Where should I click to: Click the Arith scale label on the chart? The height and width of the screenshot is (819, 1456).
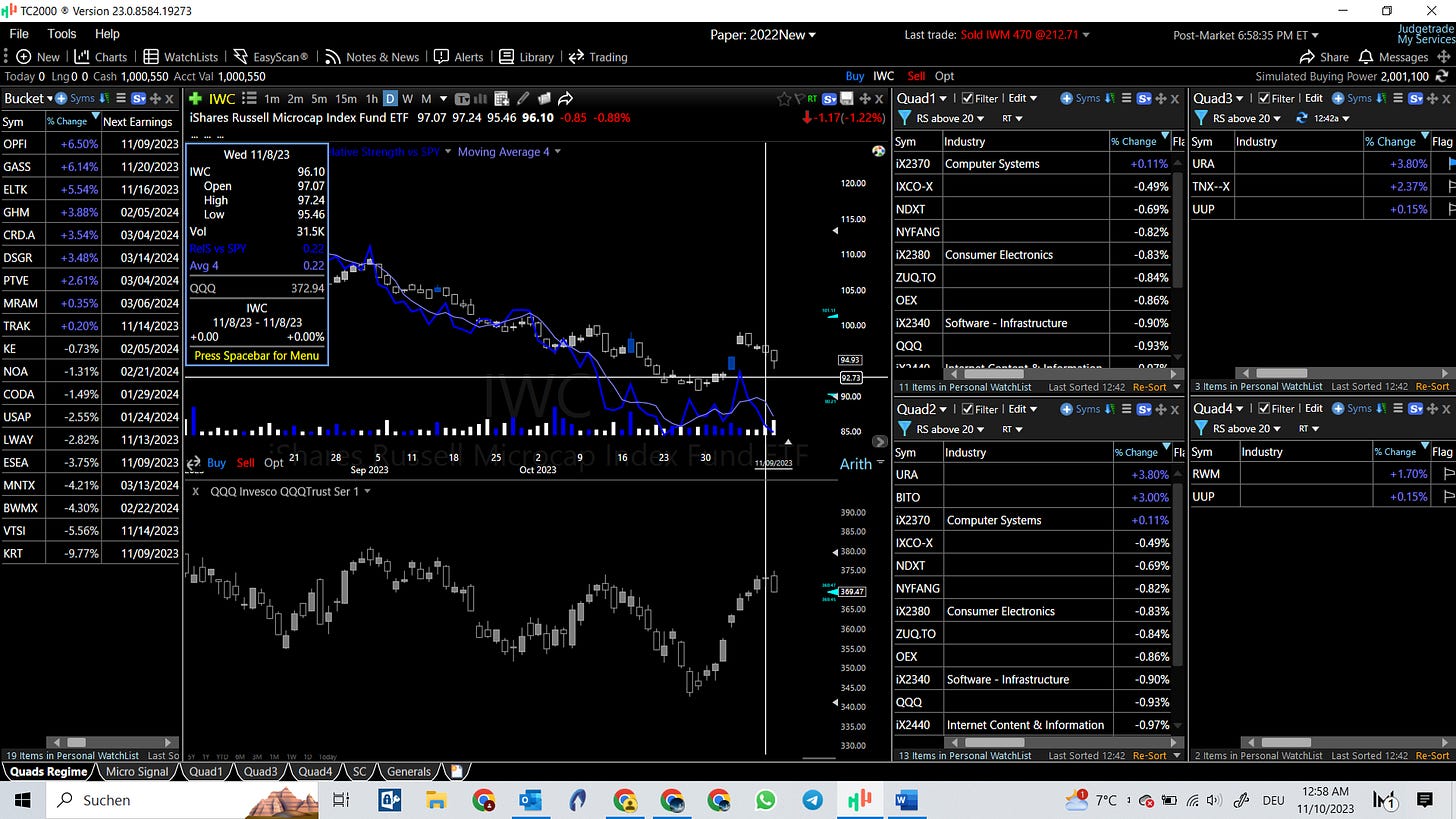(855, 463)
